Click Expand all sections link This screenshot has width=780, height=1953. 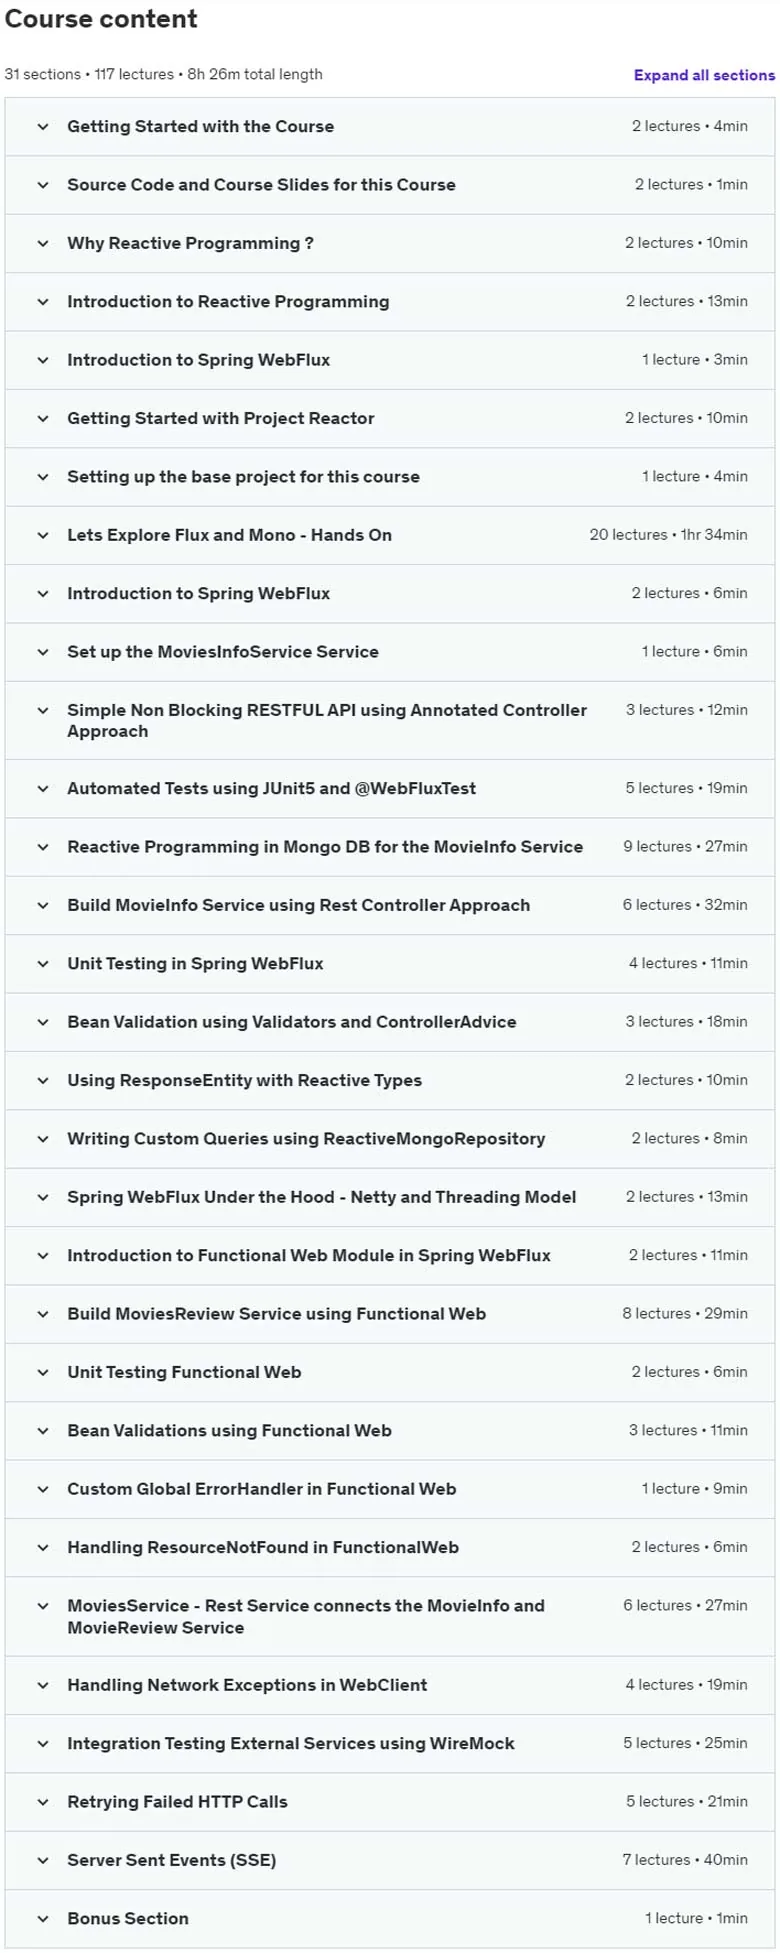(704, 75)
